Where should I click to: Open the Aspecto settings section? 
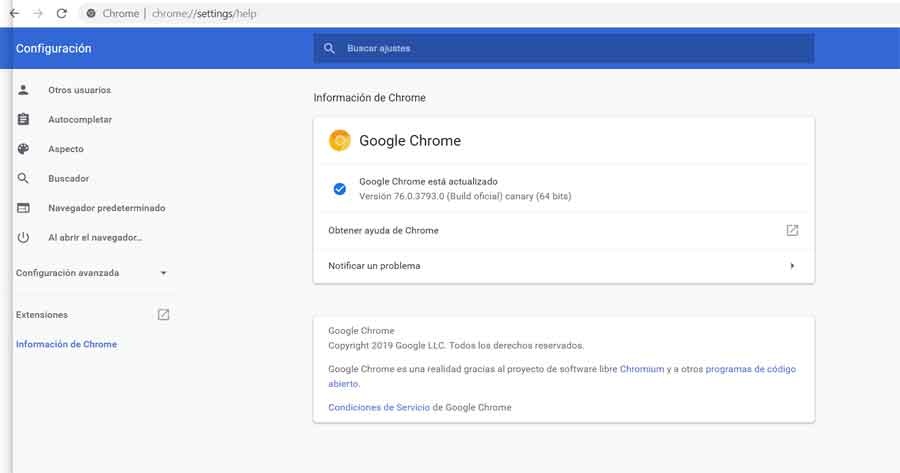tap(66, 149)
